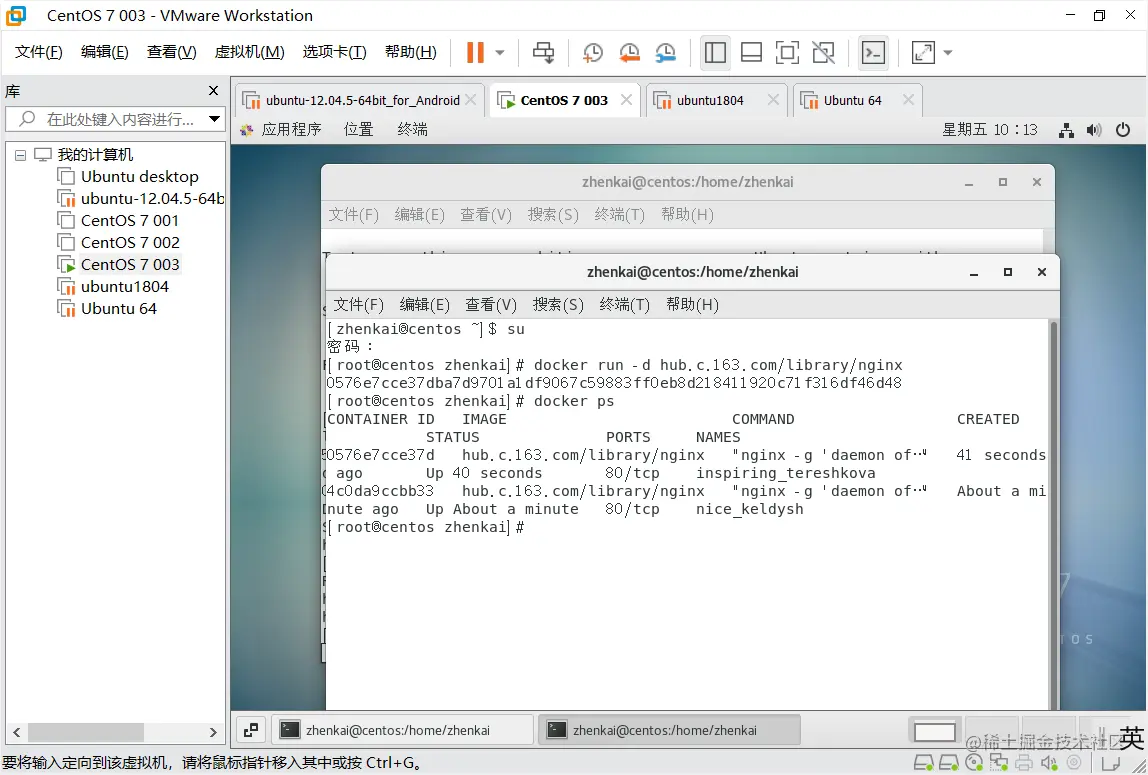Close the CentOS 7 003 tab
1148x775 pixels.
[x=626, y=100]
